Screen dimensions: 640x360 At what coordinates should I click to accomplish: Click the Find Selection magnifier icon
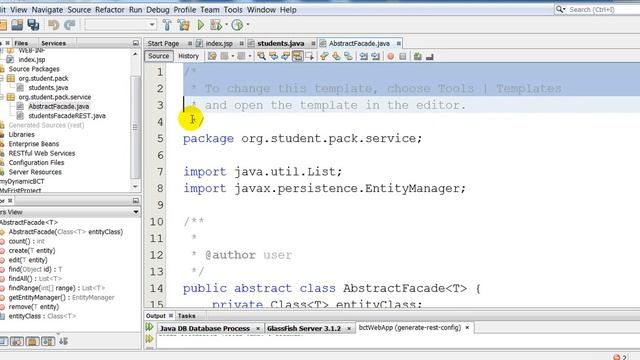261,56
